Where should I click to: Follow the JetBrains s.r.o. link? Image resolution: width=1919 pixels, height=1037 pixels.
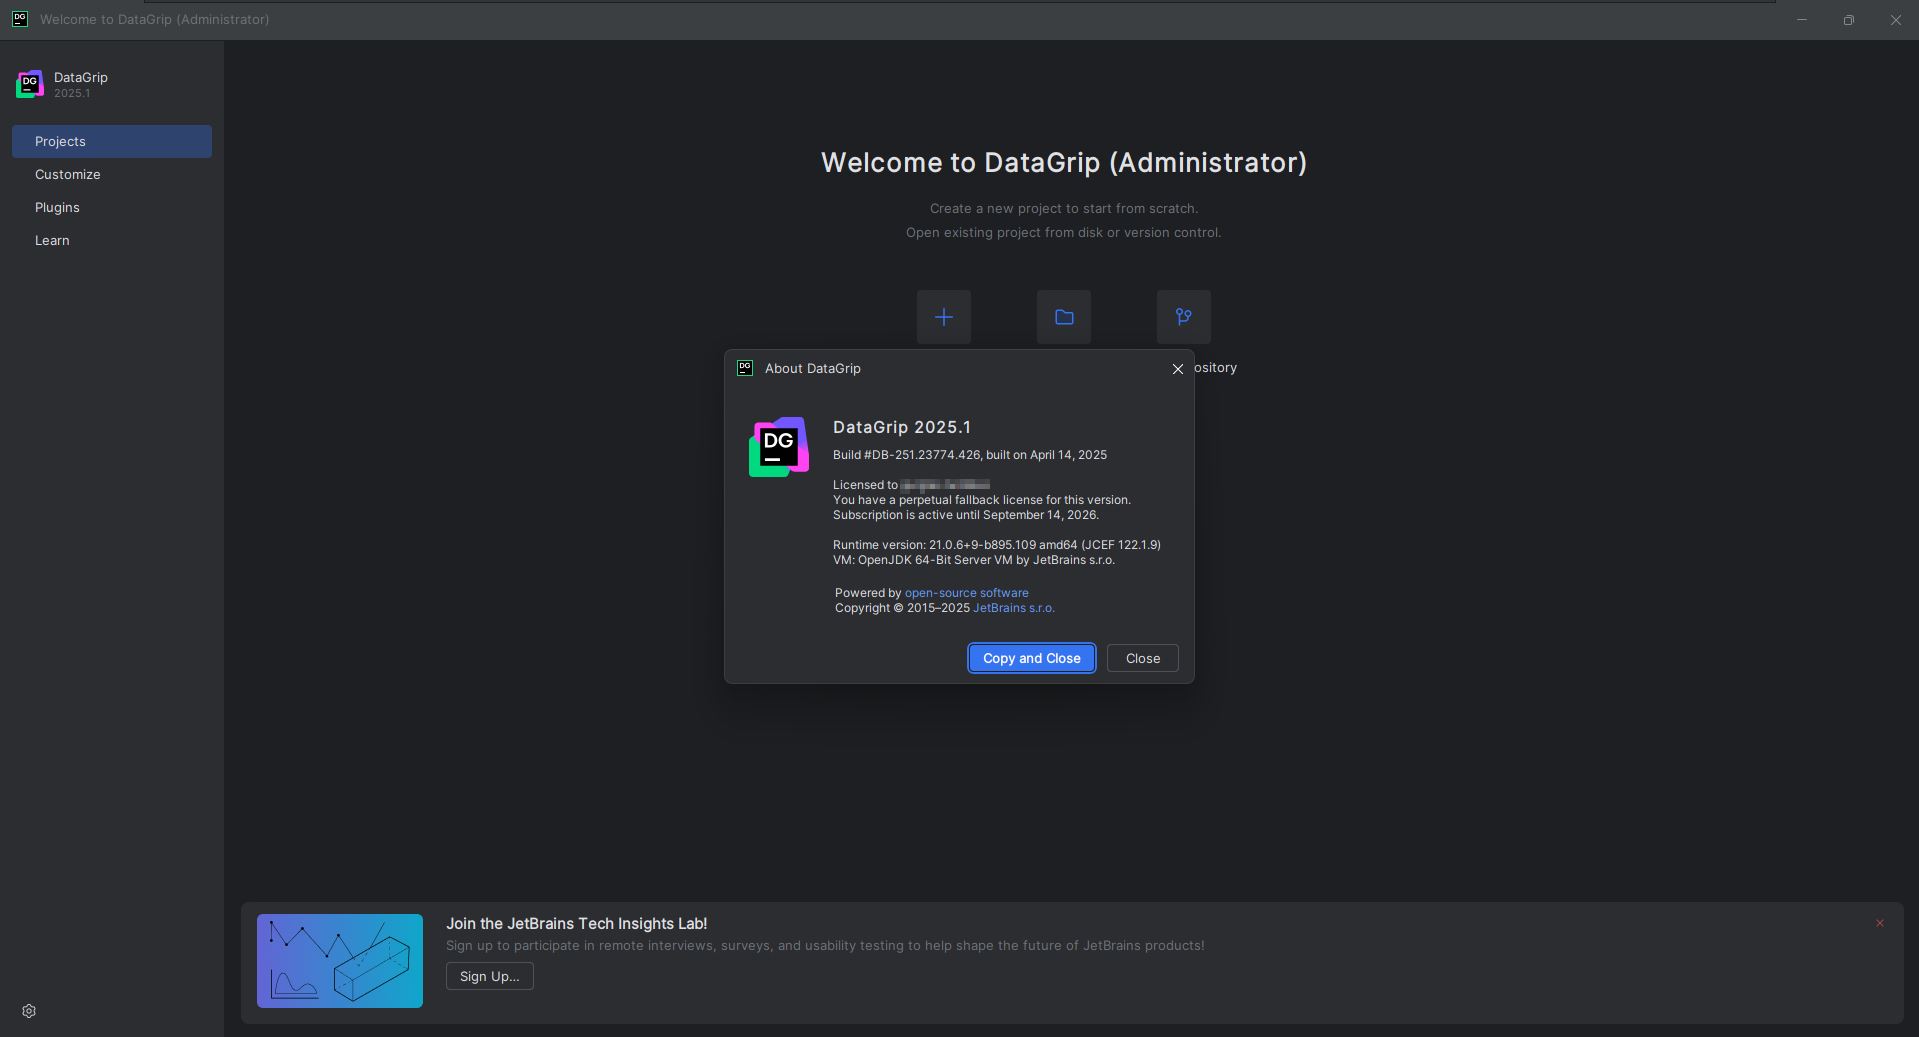(1013, 608)
